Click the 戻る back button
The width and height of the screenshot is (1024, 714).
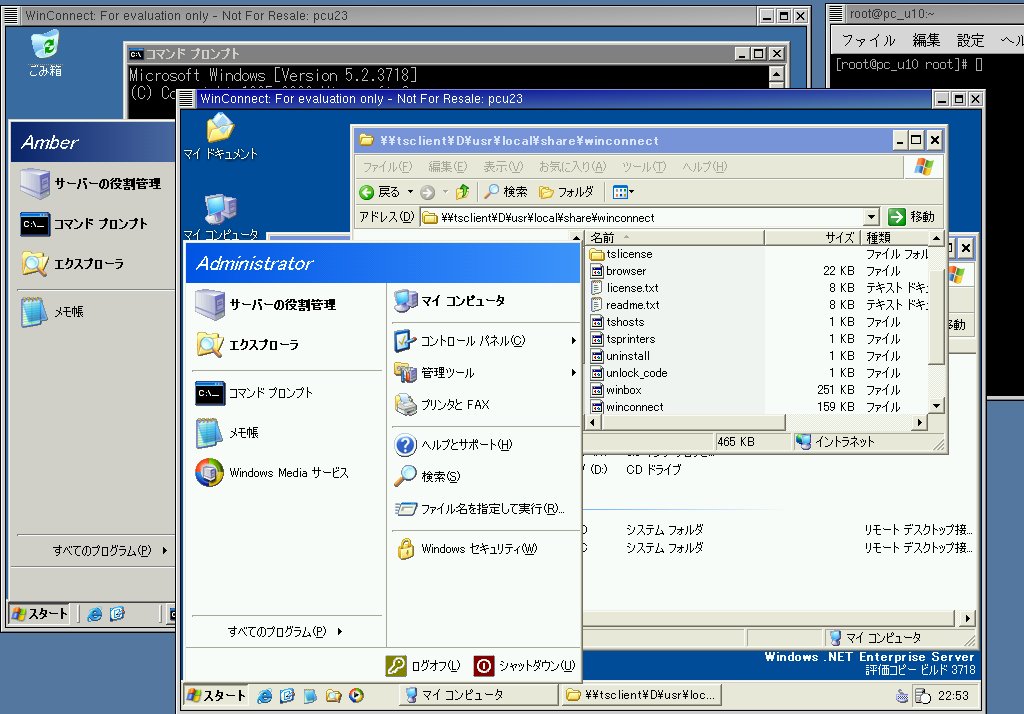380,191
